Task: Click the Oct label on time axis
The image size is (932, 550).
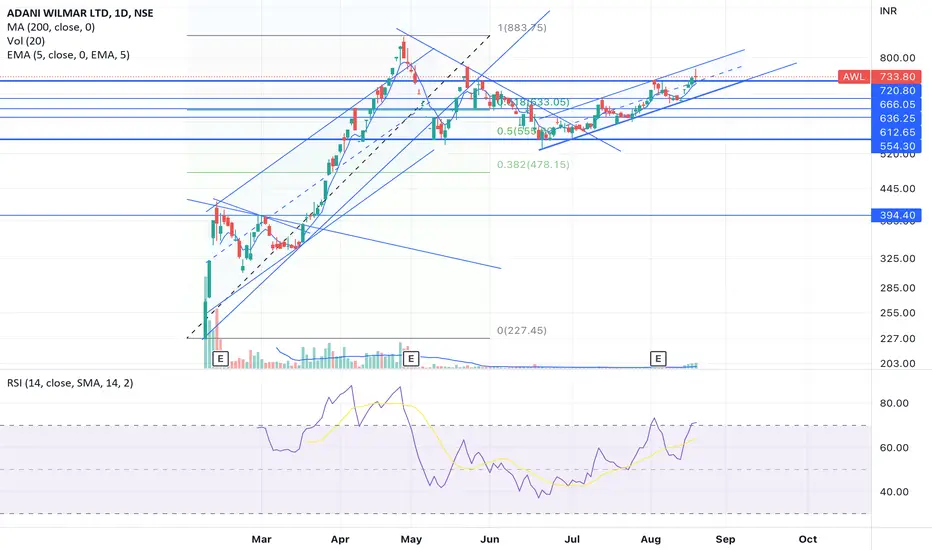Action: point(808,539)
